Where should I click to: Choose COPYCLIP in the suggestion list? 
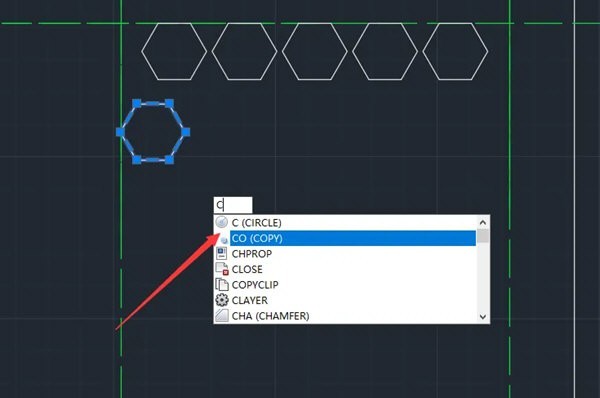[345, 285]
